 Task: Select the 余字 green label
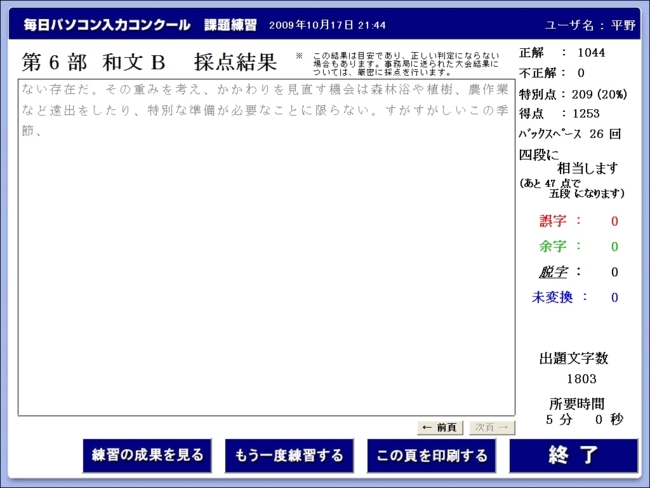click(553, 246)
